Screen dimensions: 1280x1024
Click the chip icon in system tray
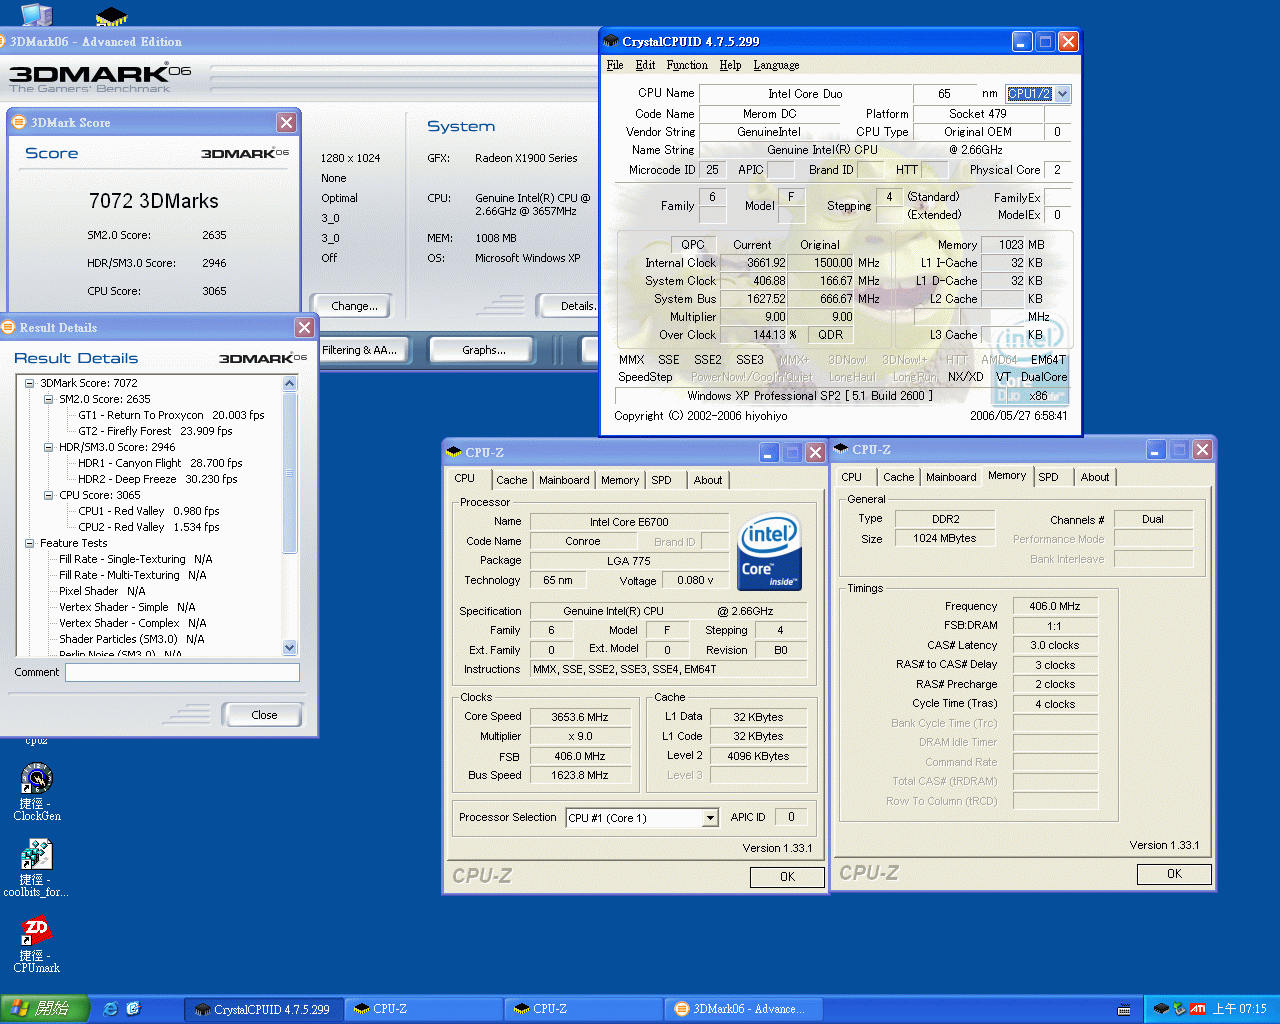click(1161, 1009)
